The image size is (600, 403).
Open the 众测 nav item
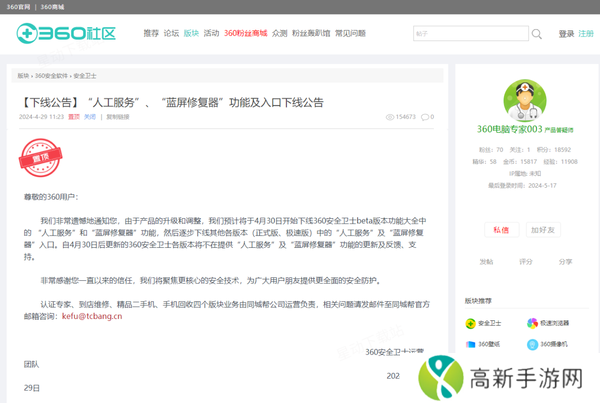tap(280, 33)
